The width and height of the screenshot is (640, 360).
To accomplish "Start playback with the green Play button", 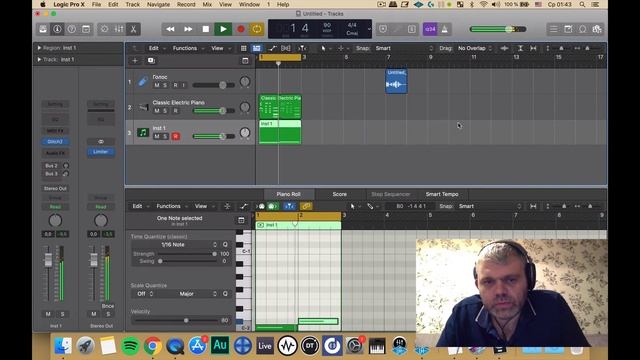I will pyautogui.click(x=223, y=29).
